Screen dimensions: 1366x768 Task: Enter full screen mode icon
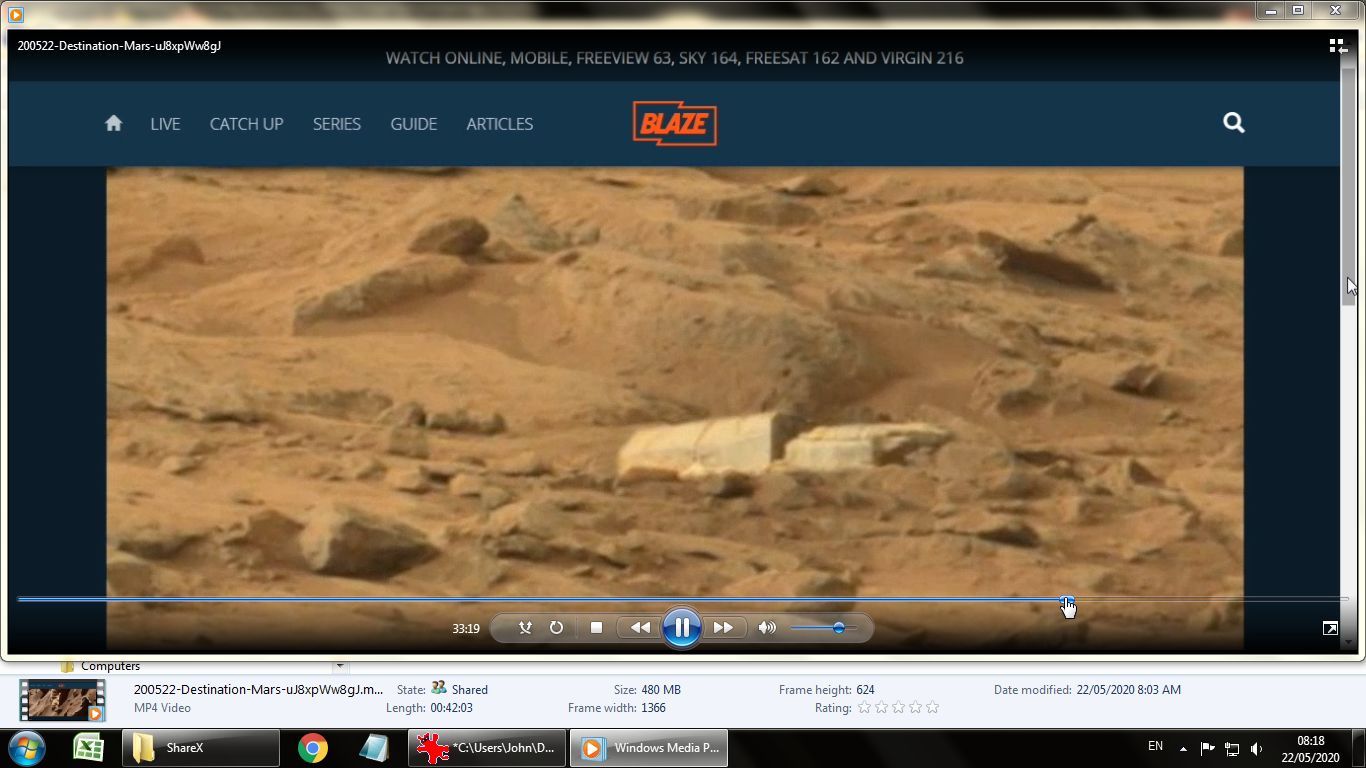click(1330, 628)
